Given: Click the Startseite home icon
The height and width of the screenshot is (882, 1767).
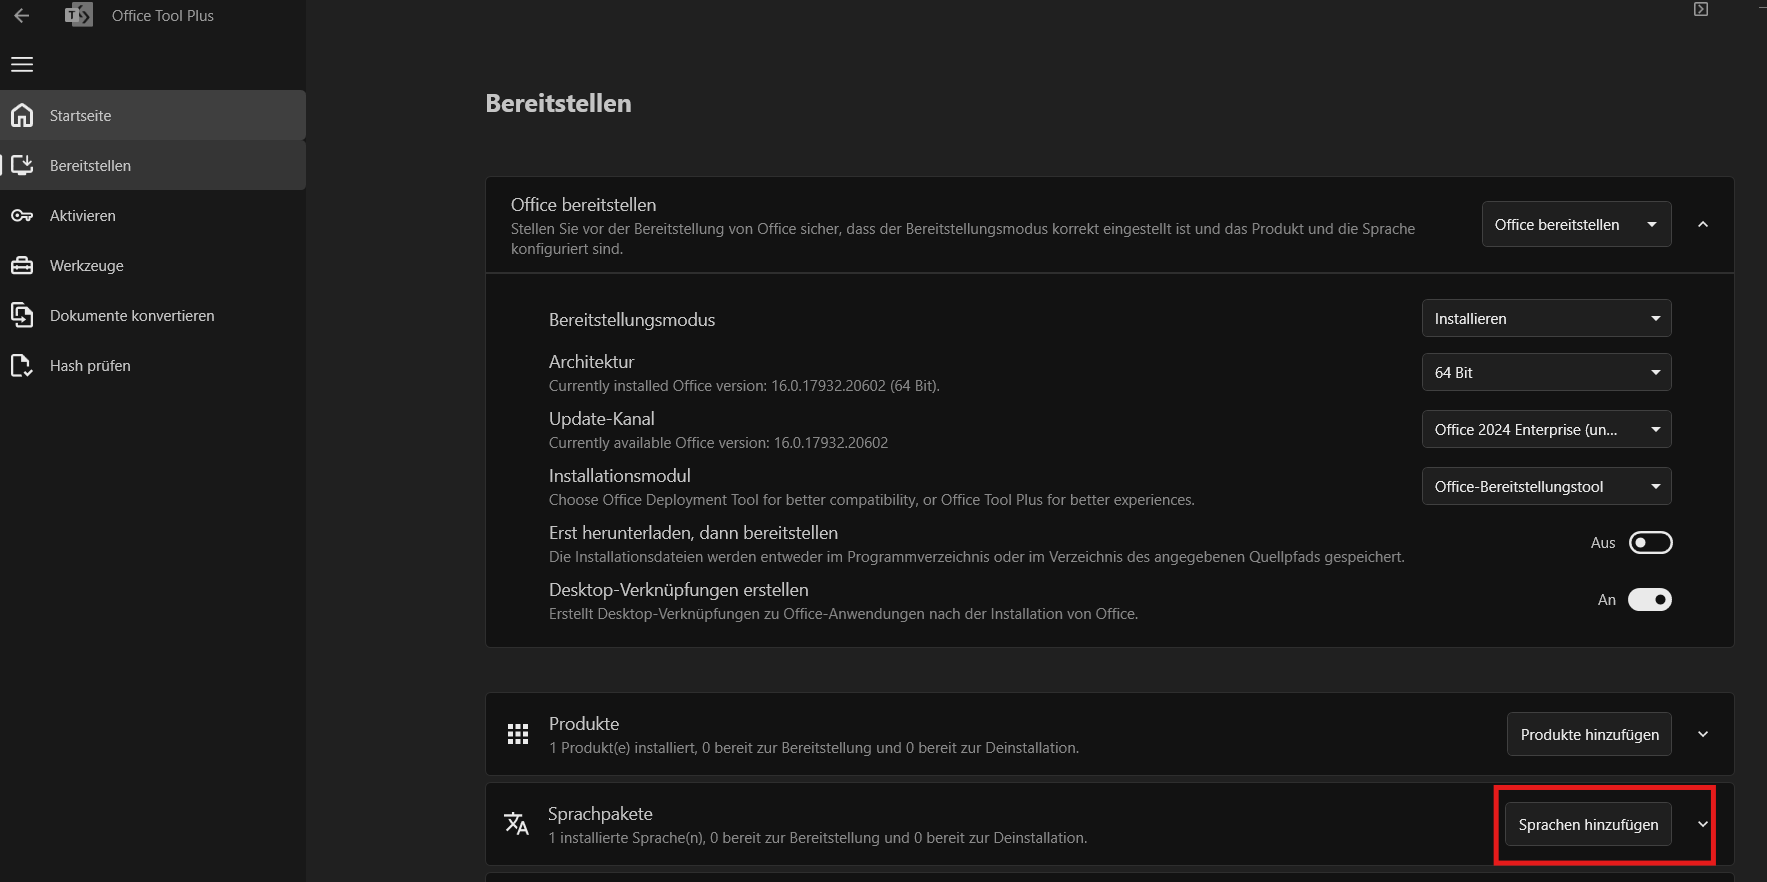Looking at the screenshot, I should [22, 116].
